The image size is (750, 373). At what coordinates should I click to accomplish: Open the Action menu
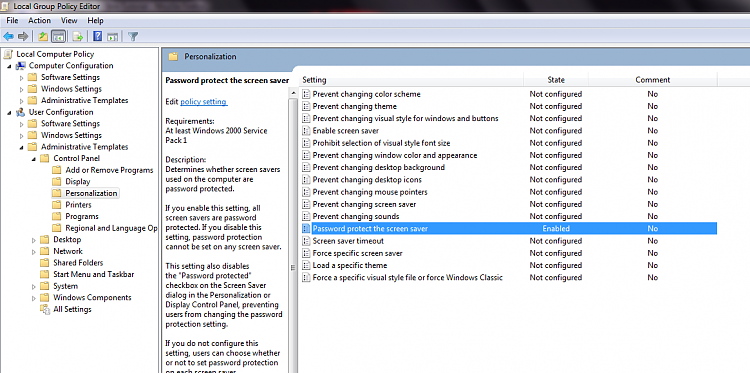[39, 21]
